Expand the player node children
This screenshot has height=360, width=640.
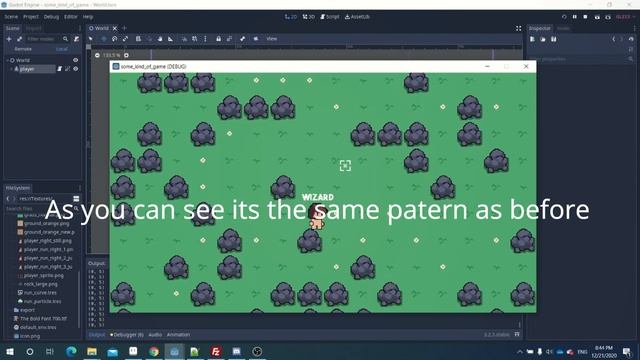click(x=11, y=69)
